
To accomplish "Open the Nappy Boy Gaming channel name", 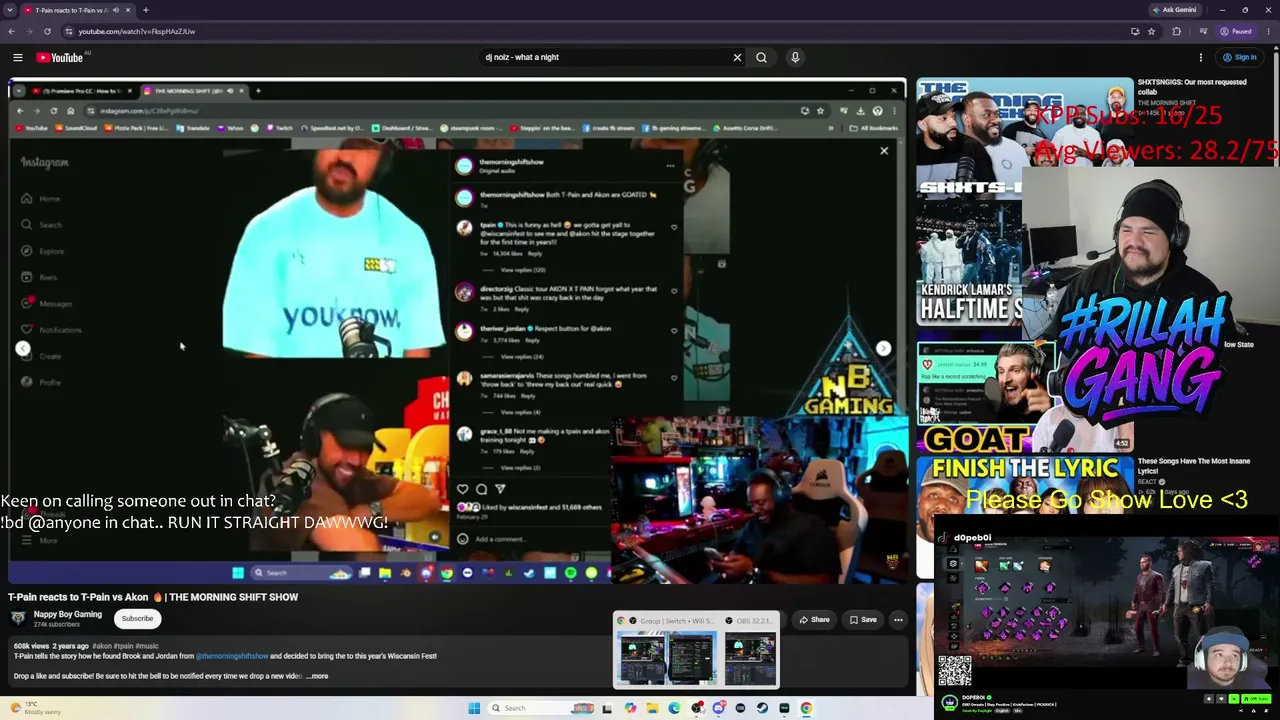I will pyautogui.click(x=68, y=614).
